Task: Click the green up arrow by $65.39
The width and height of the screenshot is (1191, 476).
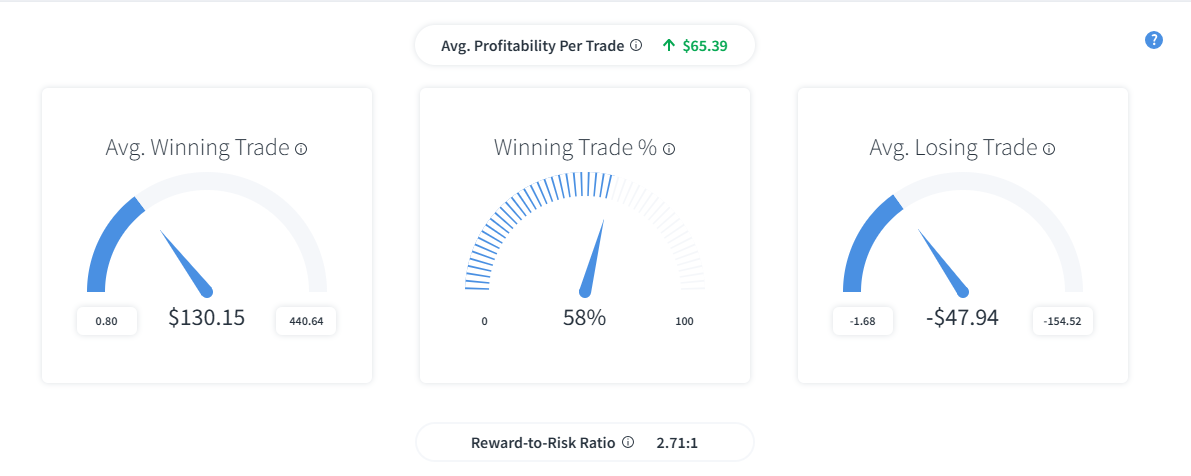Action: tap(668, 46)
